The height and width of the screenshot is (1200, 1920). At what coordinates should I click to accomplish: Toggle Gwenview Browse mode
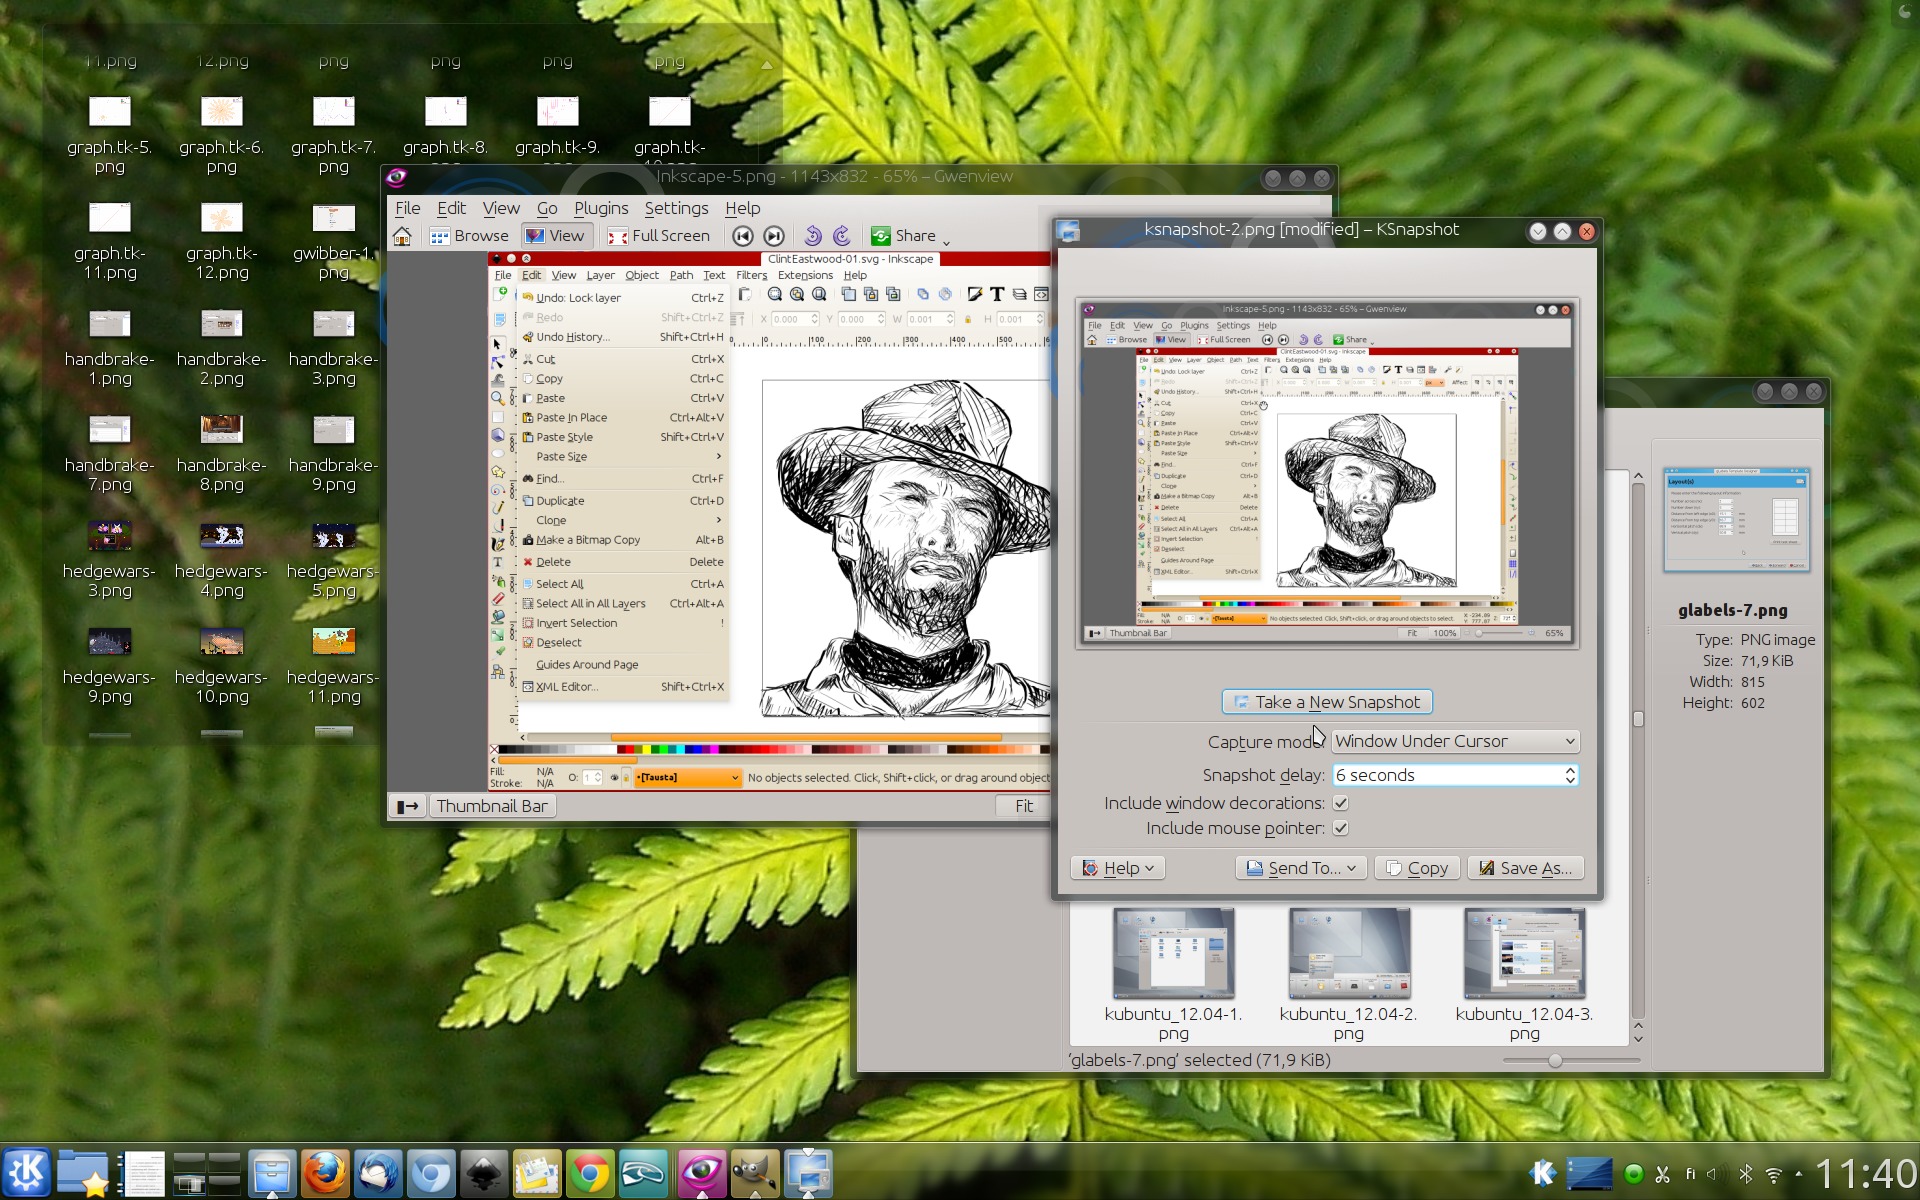pos(469,236)
